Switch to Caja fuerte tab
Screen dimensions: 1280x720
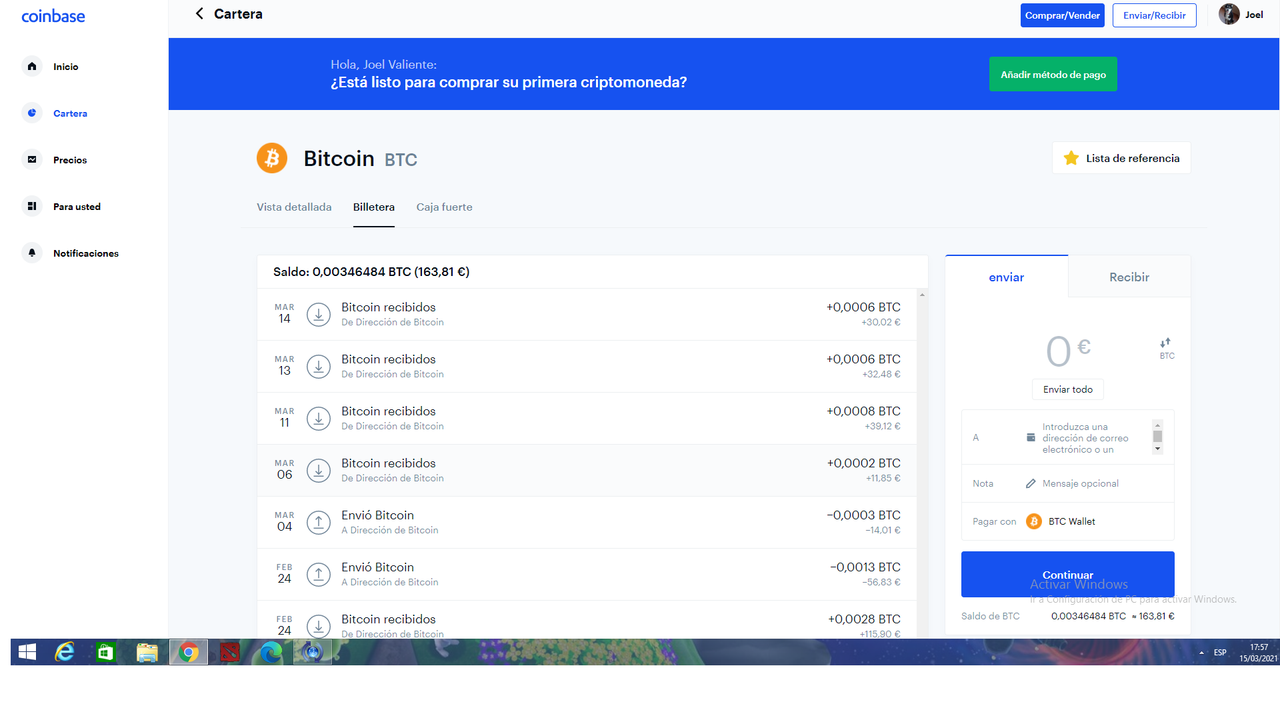pyautogui.click(x=444, y=207)
